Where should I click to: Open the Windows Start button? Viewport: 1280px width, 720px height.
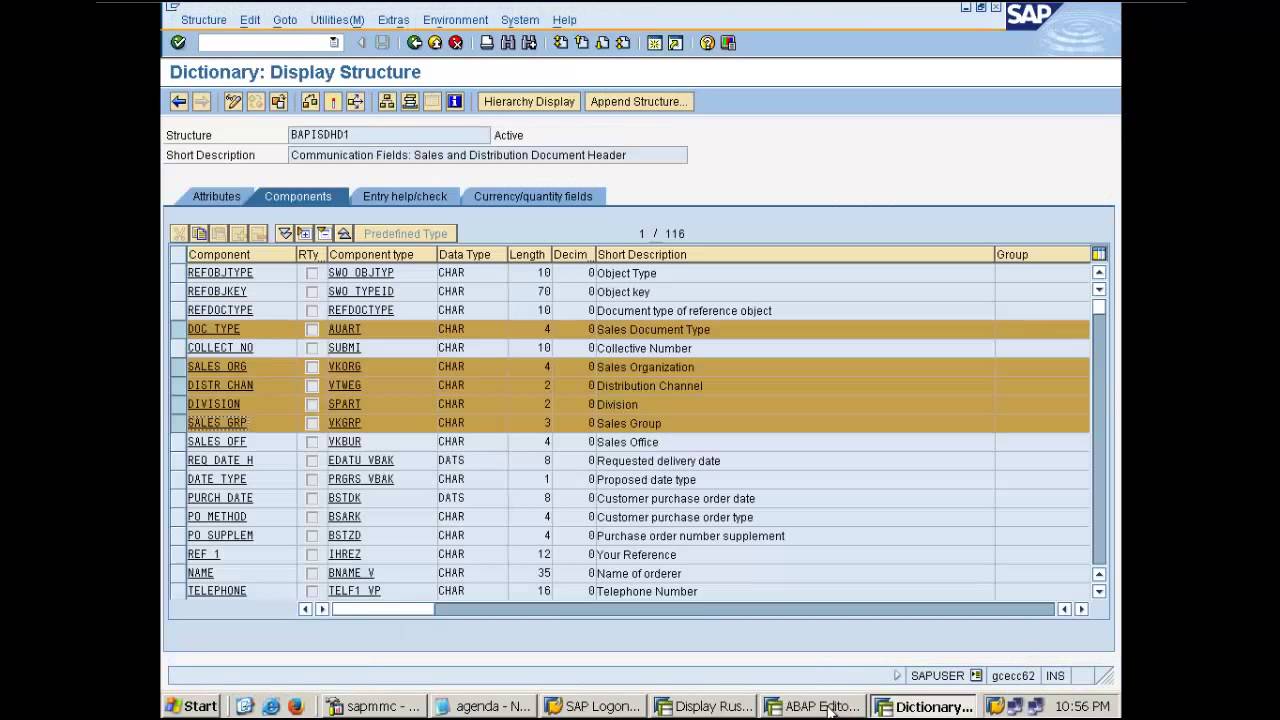point(191,706)
